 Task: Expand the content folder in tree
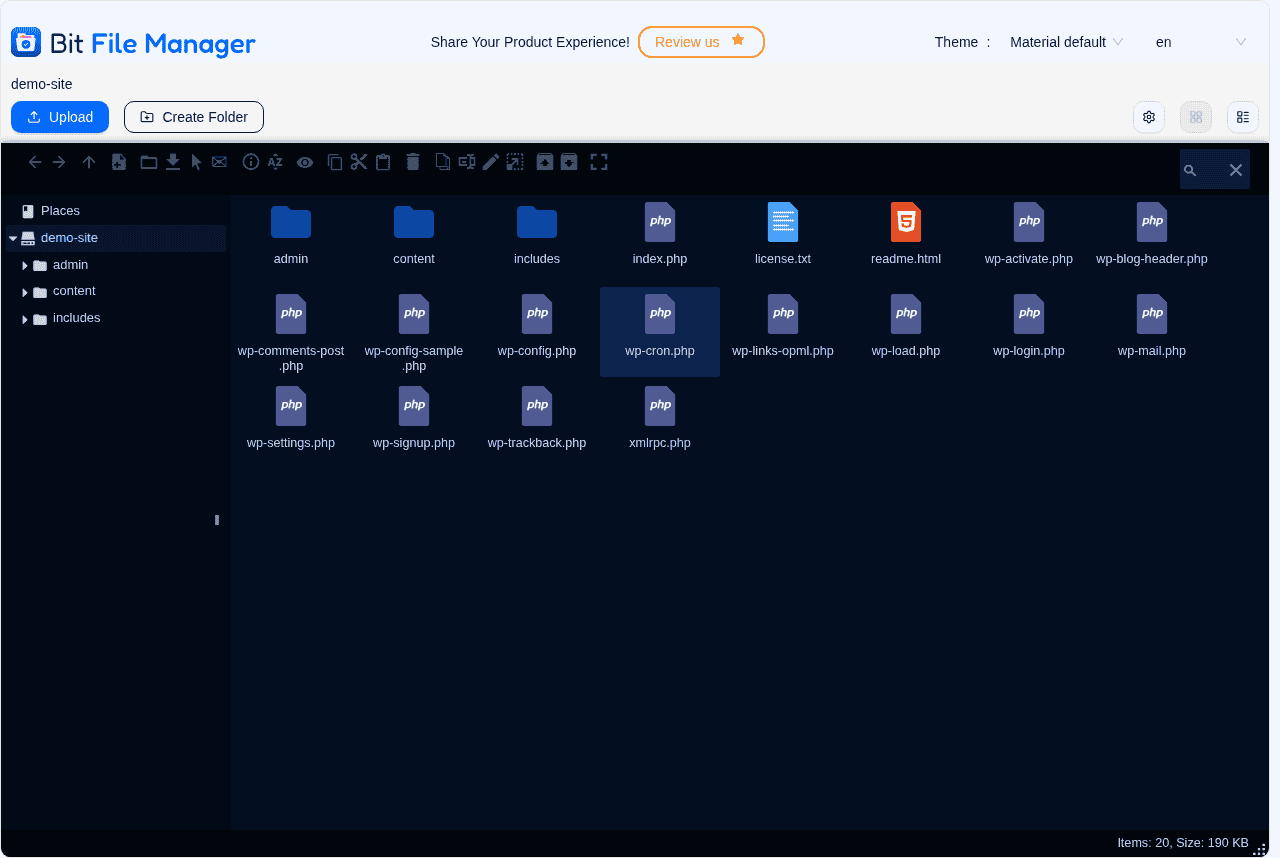click(x=25, y=292)
